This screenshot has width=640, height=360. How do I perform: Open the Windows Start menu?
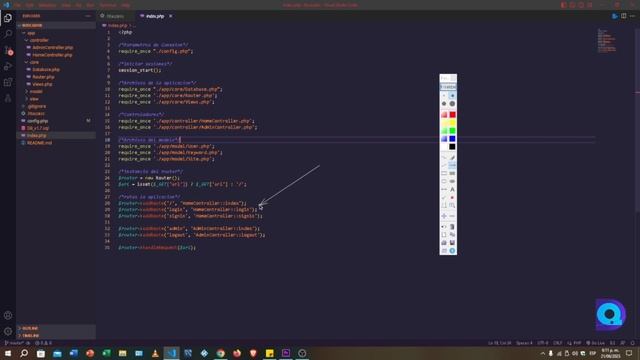(x=8, y=353)
